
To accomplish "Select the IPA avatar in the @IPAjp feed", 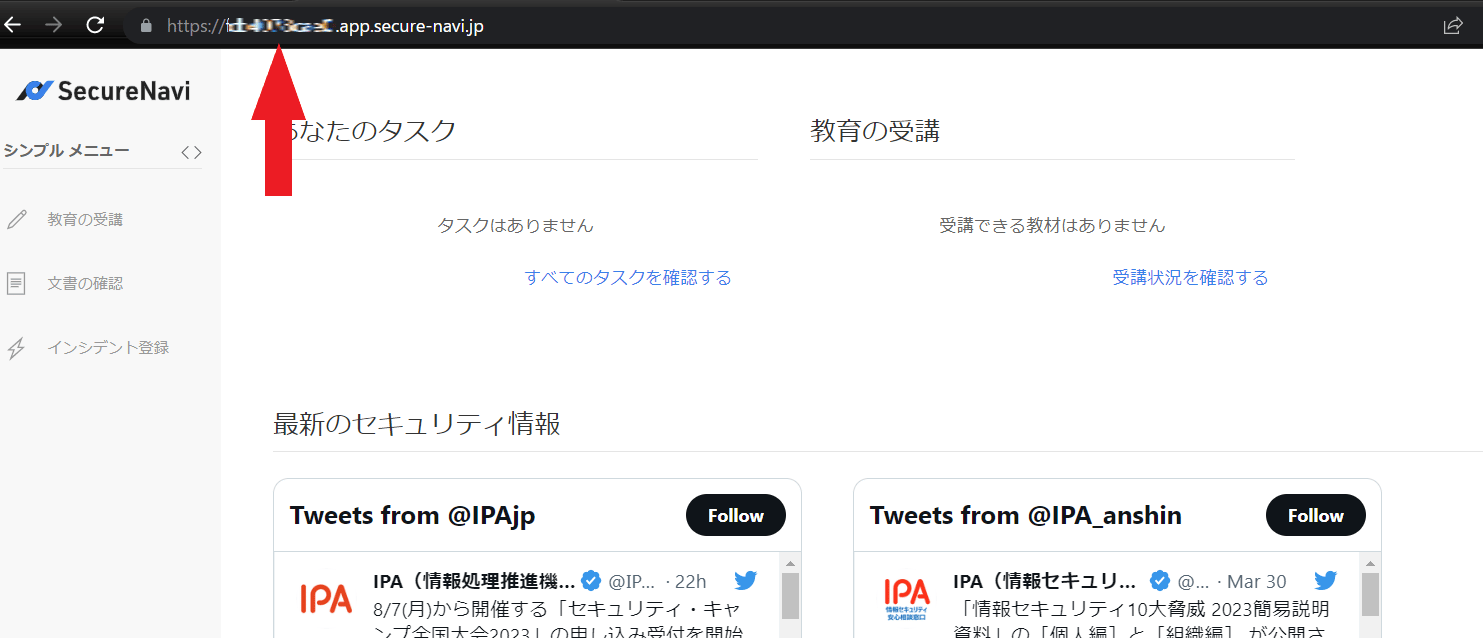I will (x=326, y=598).
